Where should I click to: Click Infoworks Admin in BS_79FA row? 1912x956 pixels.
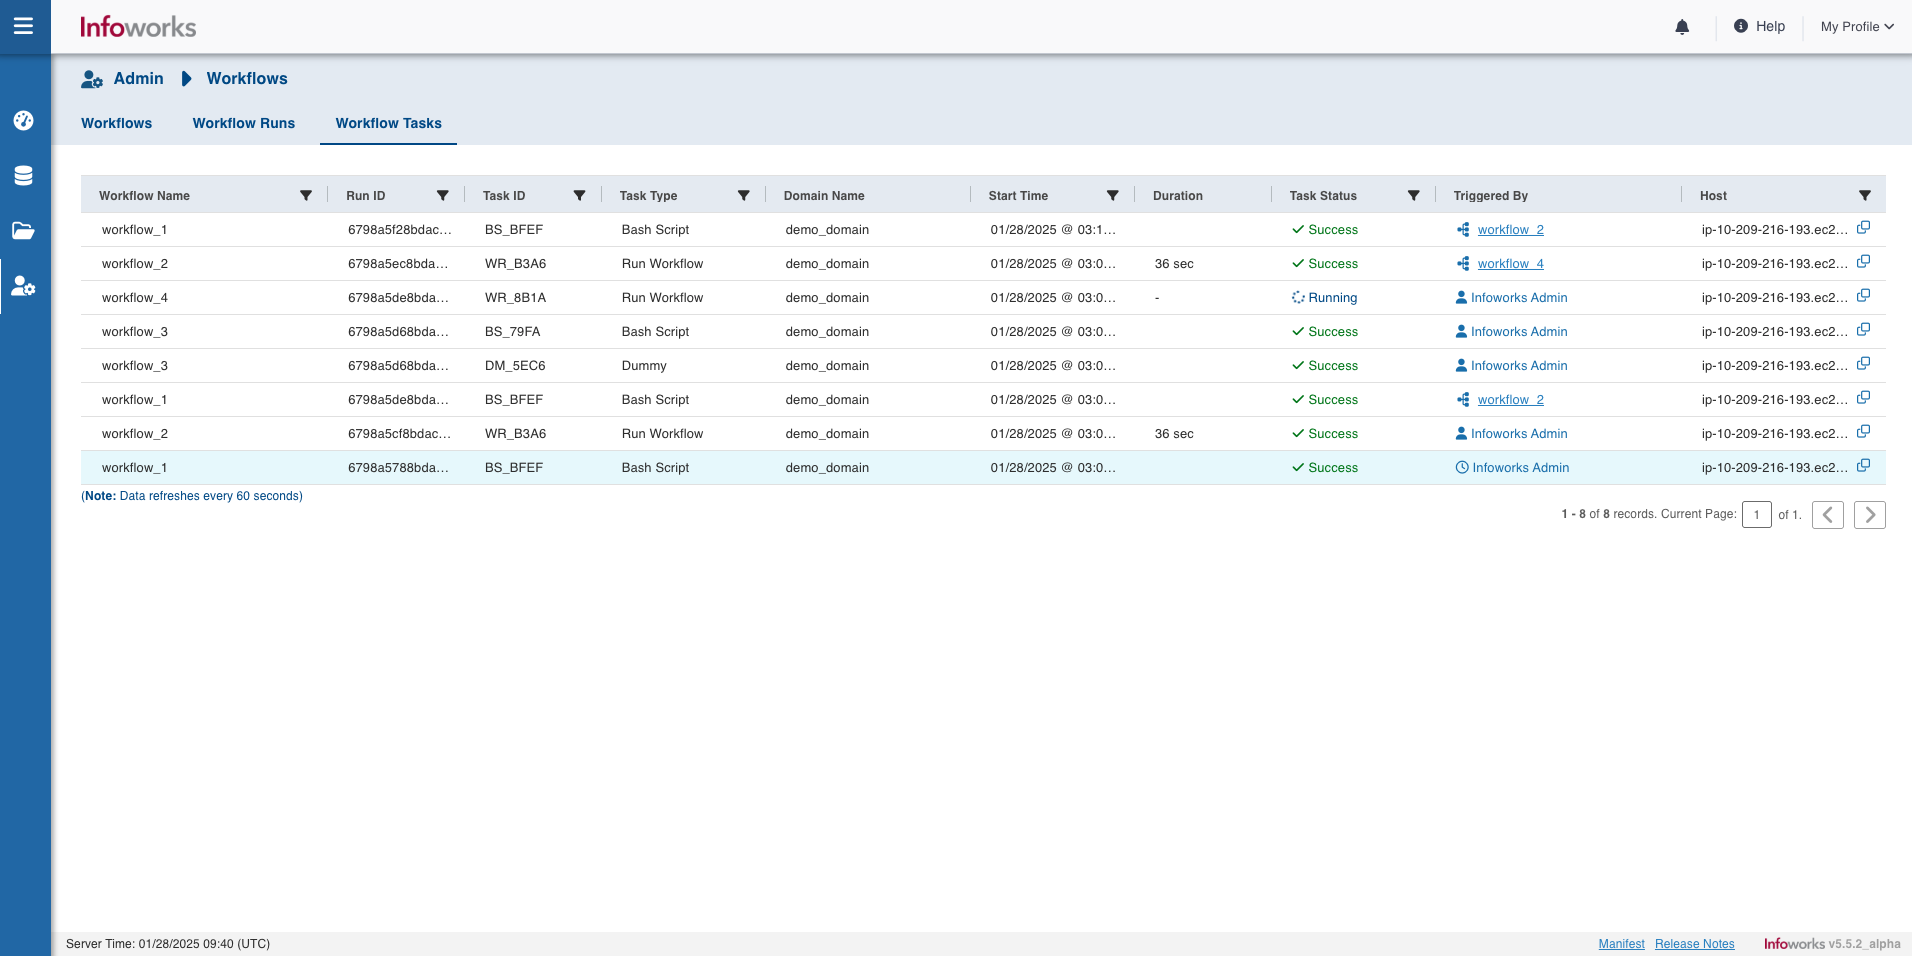(x=1519, y=332)
